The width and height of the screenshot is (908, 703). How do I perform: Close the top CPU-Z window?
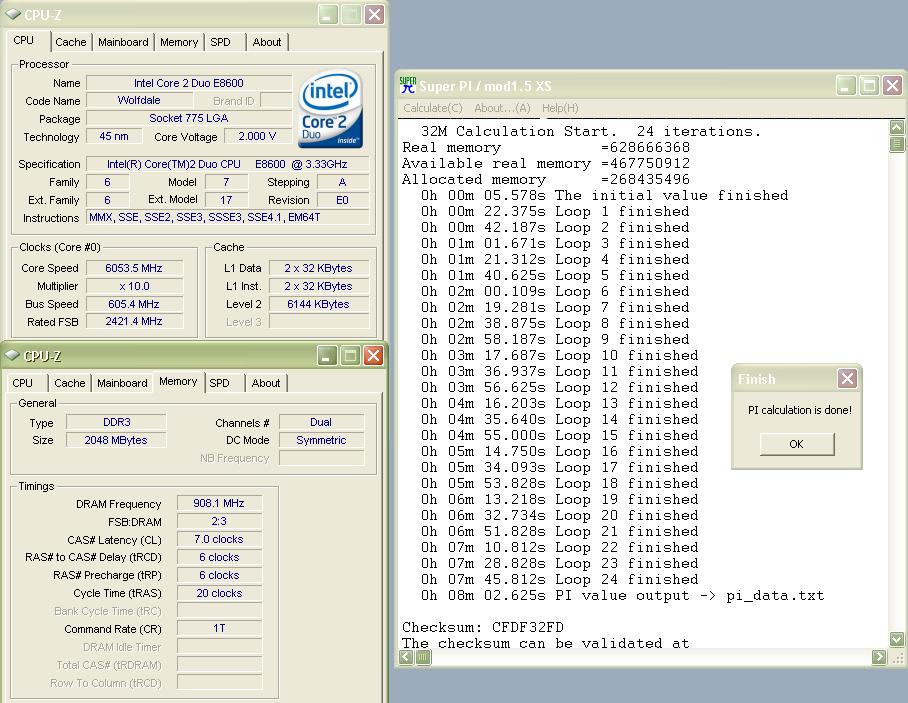375,14
